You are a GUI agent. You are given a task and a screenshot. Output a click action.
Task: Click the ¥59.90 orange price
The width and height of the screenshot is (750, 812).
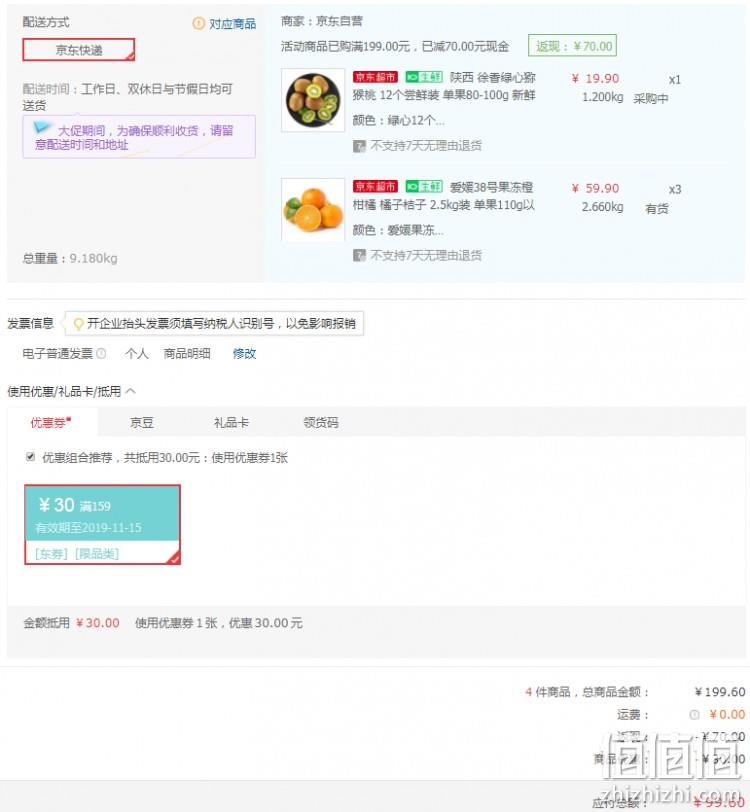pyautogui.click(x=595, y=188)
